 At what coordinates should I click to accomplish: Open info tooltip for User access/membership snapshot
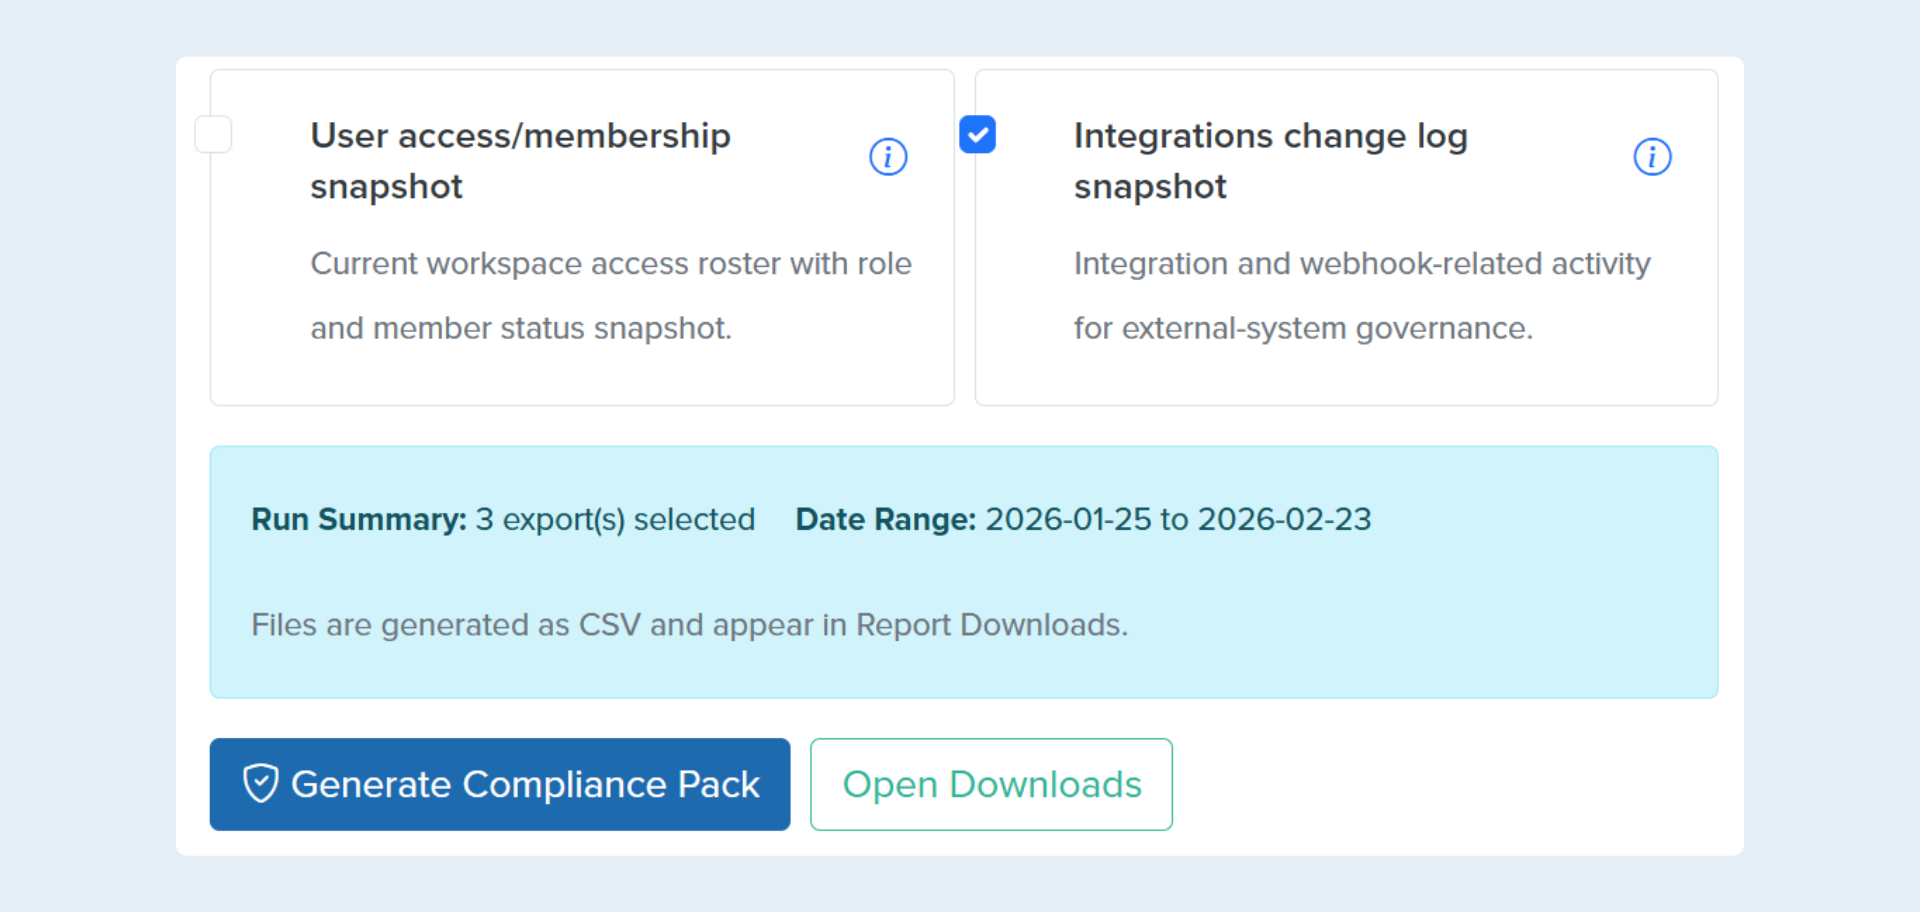point(888,156)
